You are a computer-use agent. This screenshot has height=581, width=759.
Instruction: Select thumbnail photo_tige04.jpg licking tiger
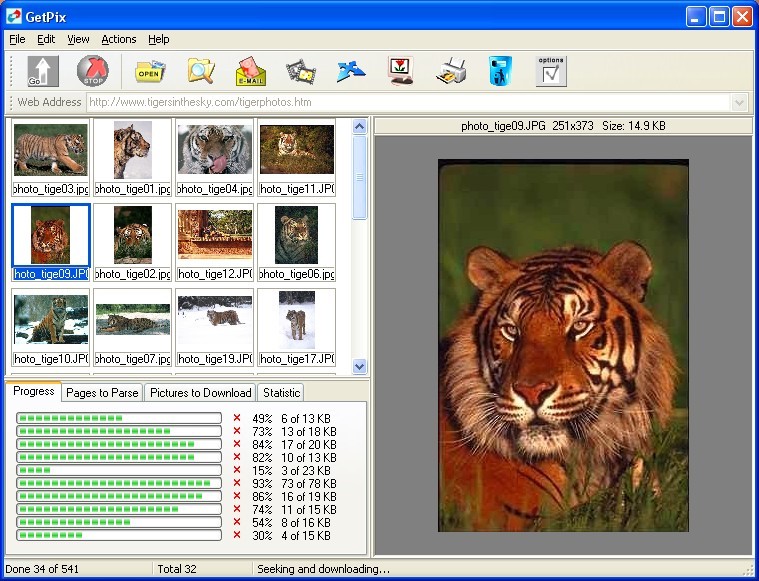214,158
